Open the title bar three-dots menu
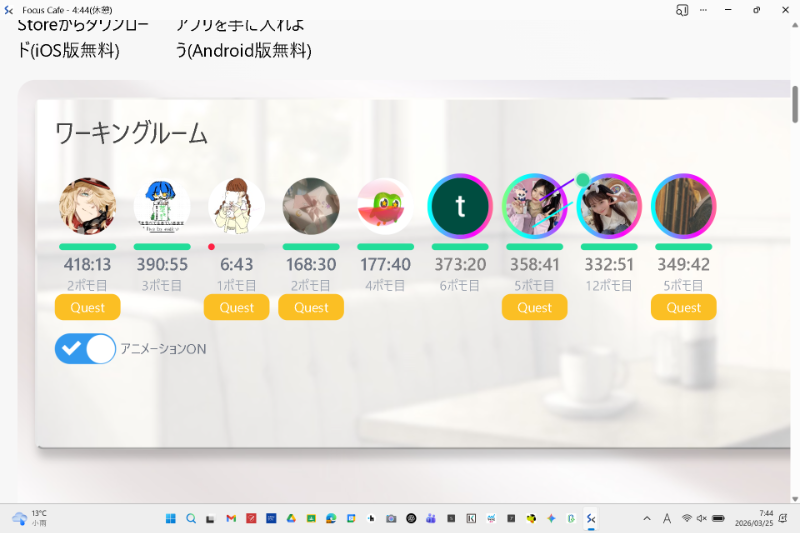Screen dimensions: 800x533 (x=704, y=10)
